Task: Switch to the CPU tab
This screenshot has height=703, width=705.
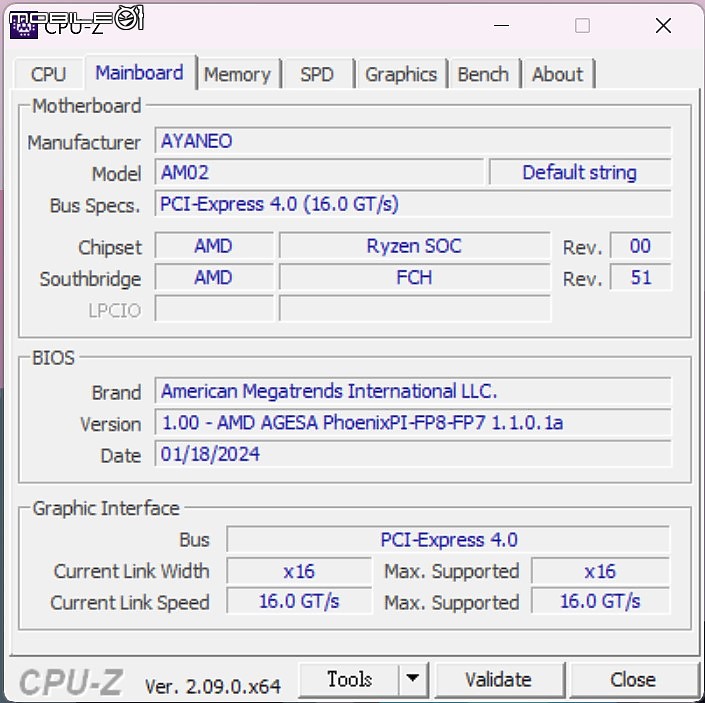Action: point(49,74)
